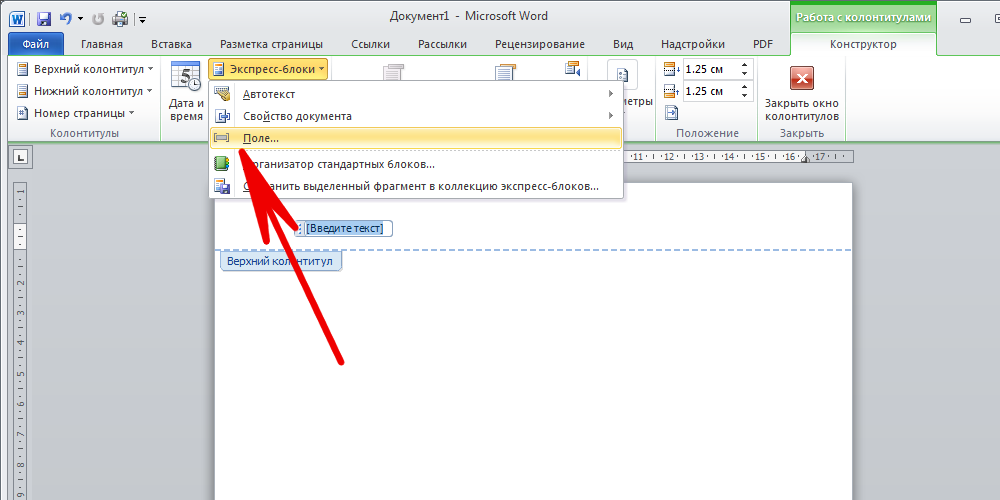The height and width of the screenshot is (500, 1000).
Task: Select the Конструктор tab
Action: click(863, 44)
